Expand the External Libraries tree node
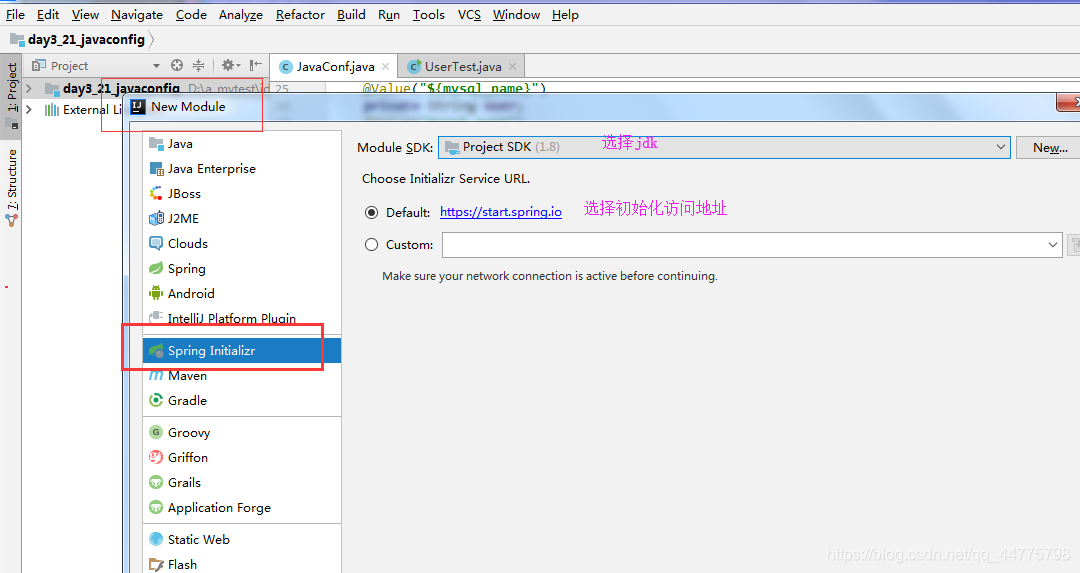The image size is (1080, 573). [29, 110]
